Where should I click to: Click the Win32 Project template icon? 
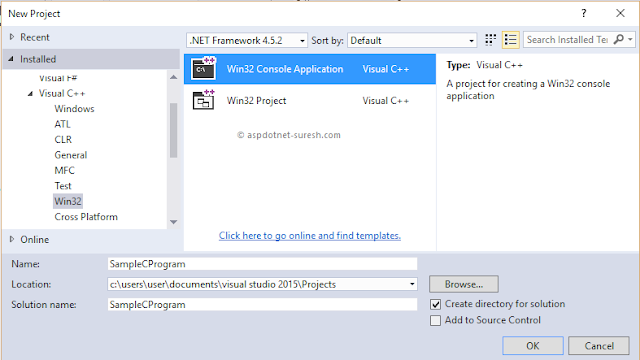click(x=204, y=100)
